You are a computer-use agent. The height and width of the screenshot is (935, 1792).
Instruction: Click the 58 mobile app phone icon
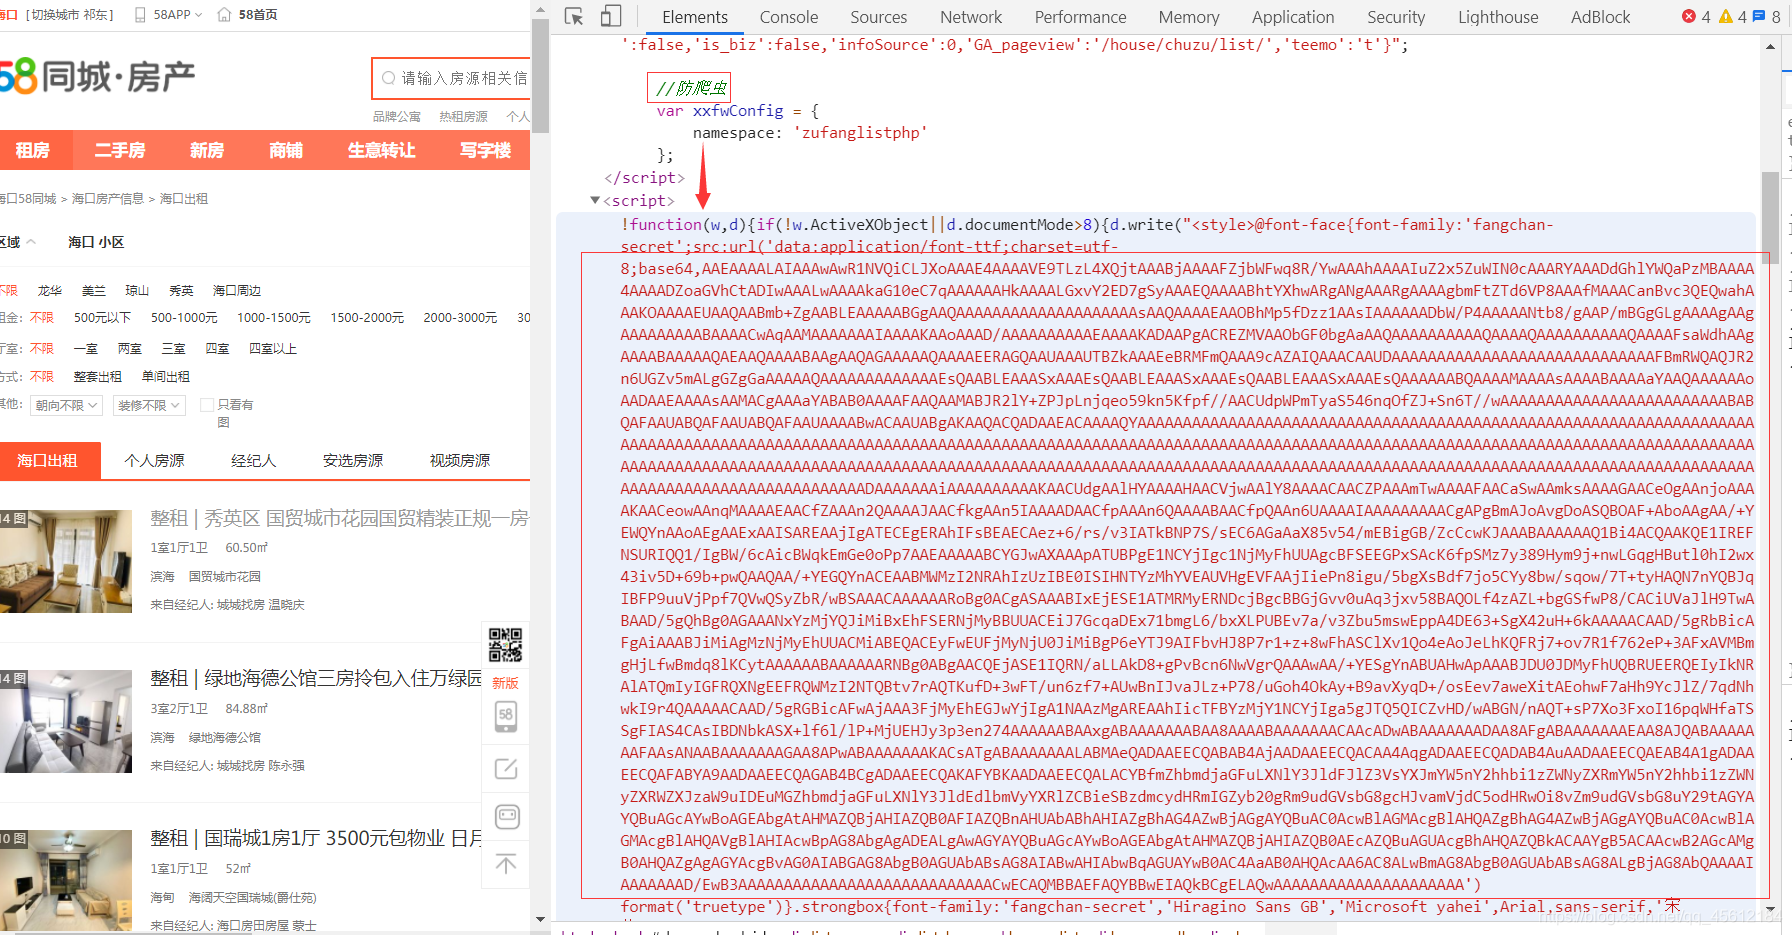tap(506, 716)
